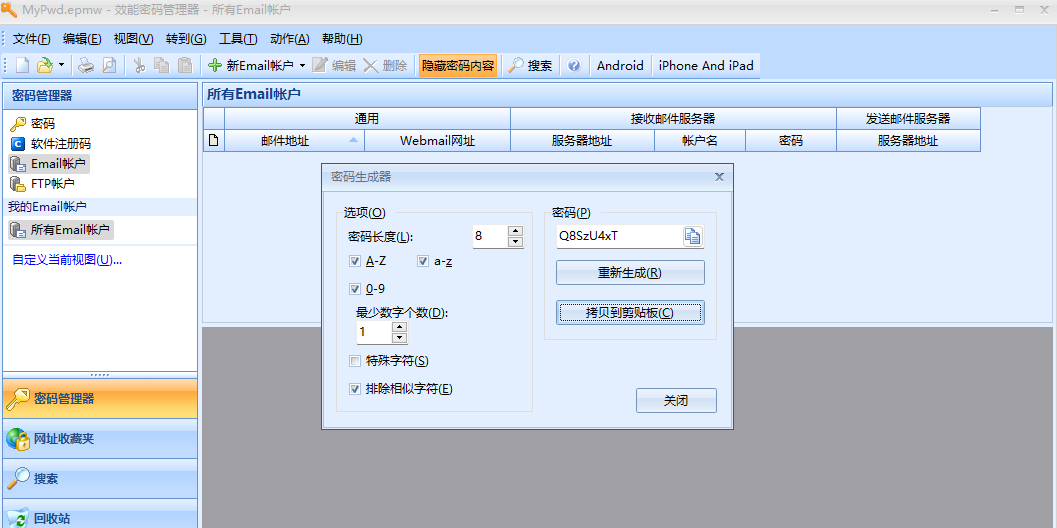Click the Copy toolbar icon
The height and width of the screenshot is (528, 1057).
point(161,65)
